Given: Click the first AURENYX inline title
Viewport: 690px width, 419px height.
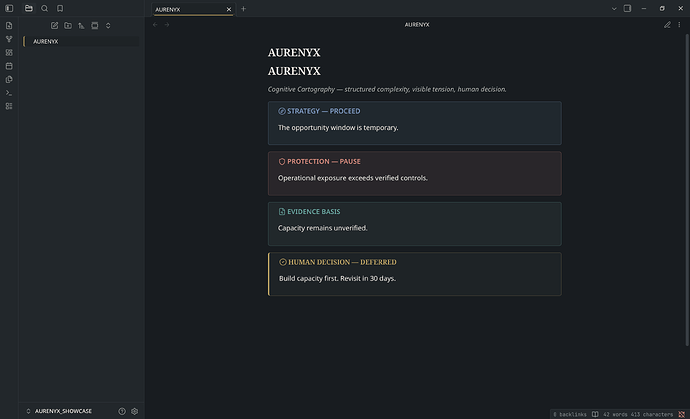Looking at the screenshot, I should 294,52.
